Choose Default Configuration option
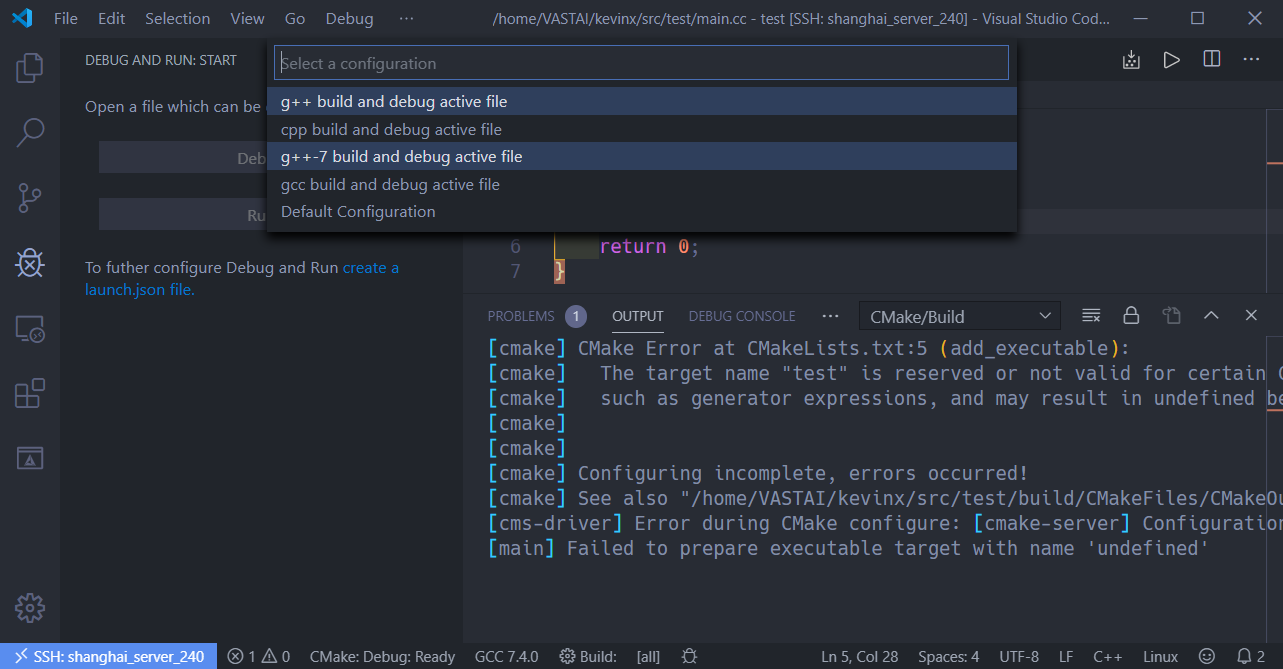Screen dimensions: 1283x669 click(642, 211)
